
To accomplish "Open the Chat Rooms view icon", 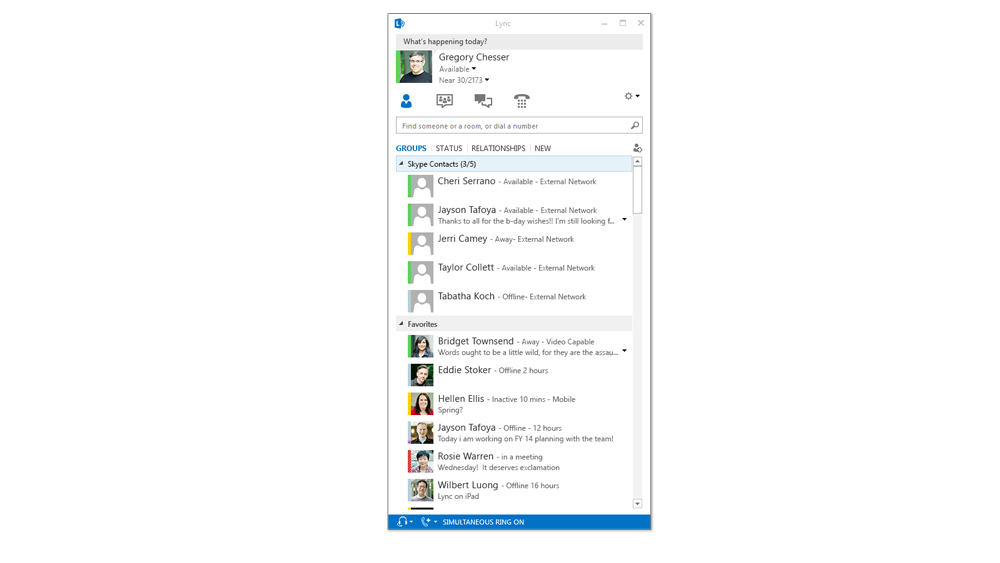I will [445, 101].
